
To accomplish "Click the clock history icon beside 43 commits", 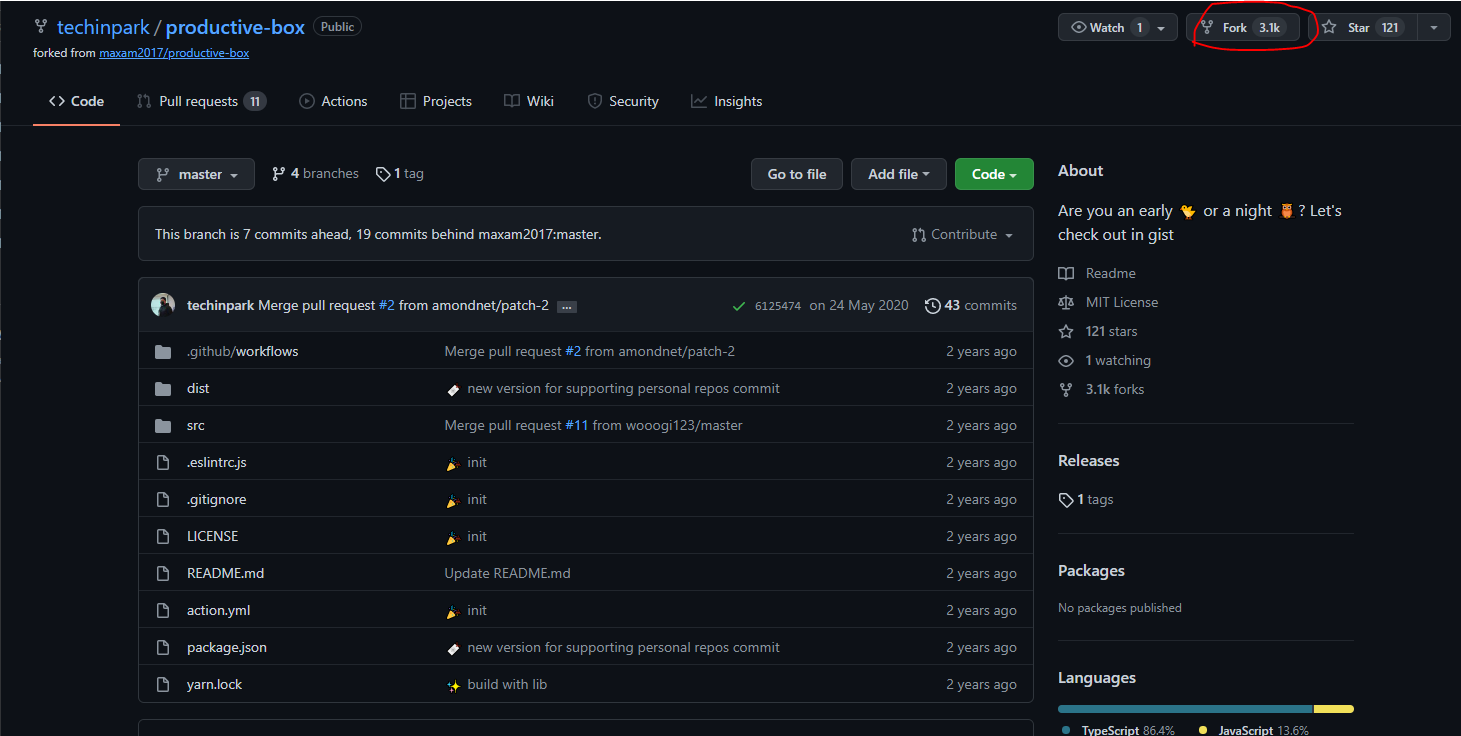I will 933,306.
